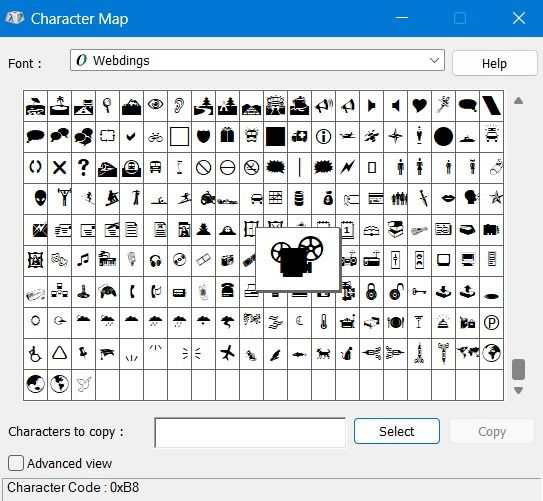Focus the Characters to copy field
This screenshot has height=501, width=543.
[x=250, y=432]
